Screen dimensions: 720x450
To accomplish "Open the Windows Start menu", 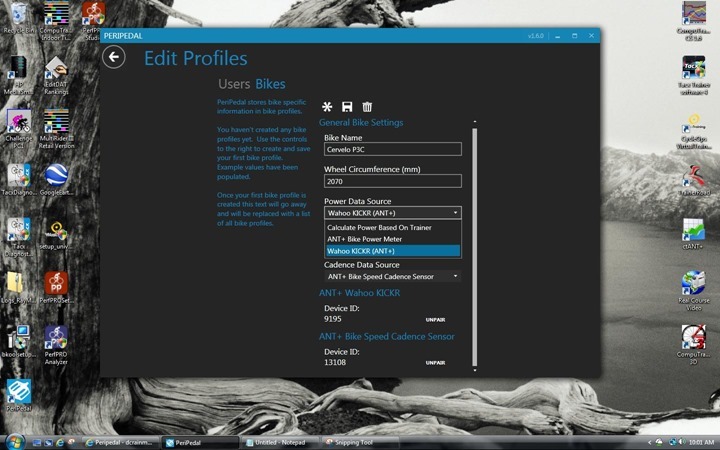I will 15,442.
